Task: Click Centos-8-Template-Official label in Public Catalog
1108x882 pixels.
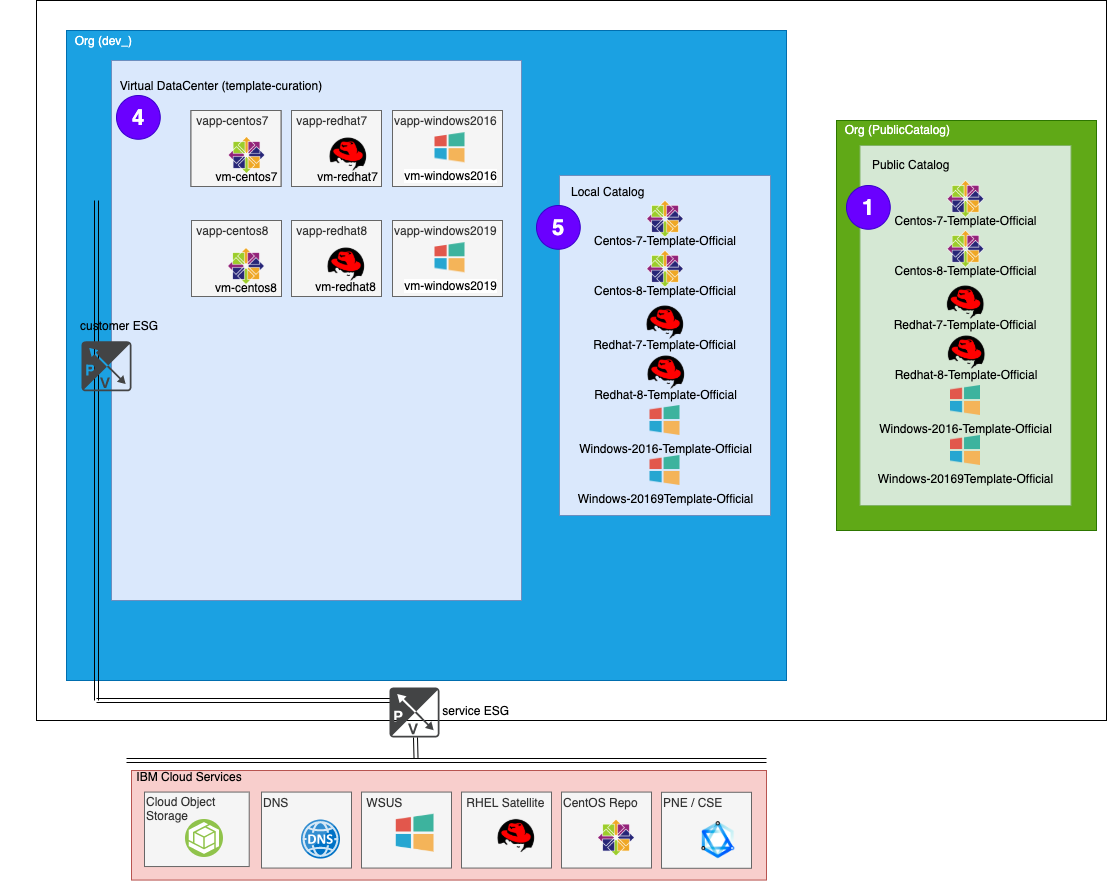Action: [965, 271]
